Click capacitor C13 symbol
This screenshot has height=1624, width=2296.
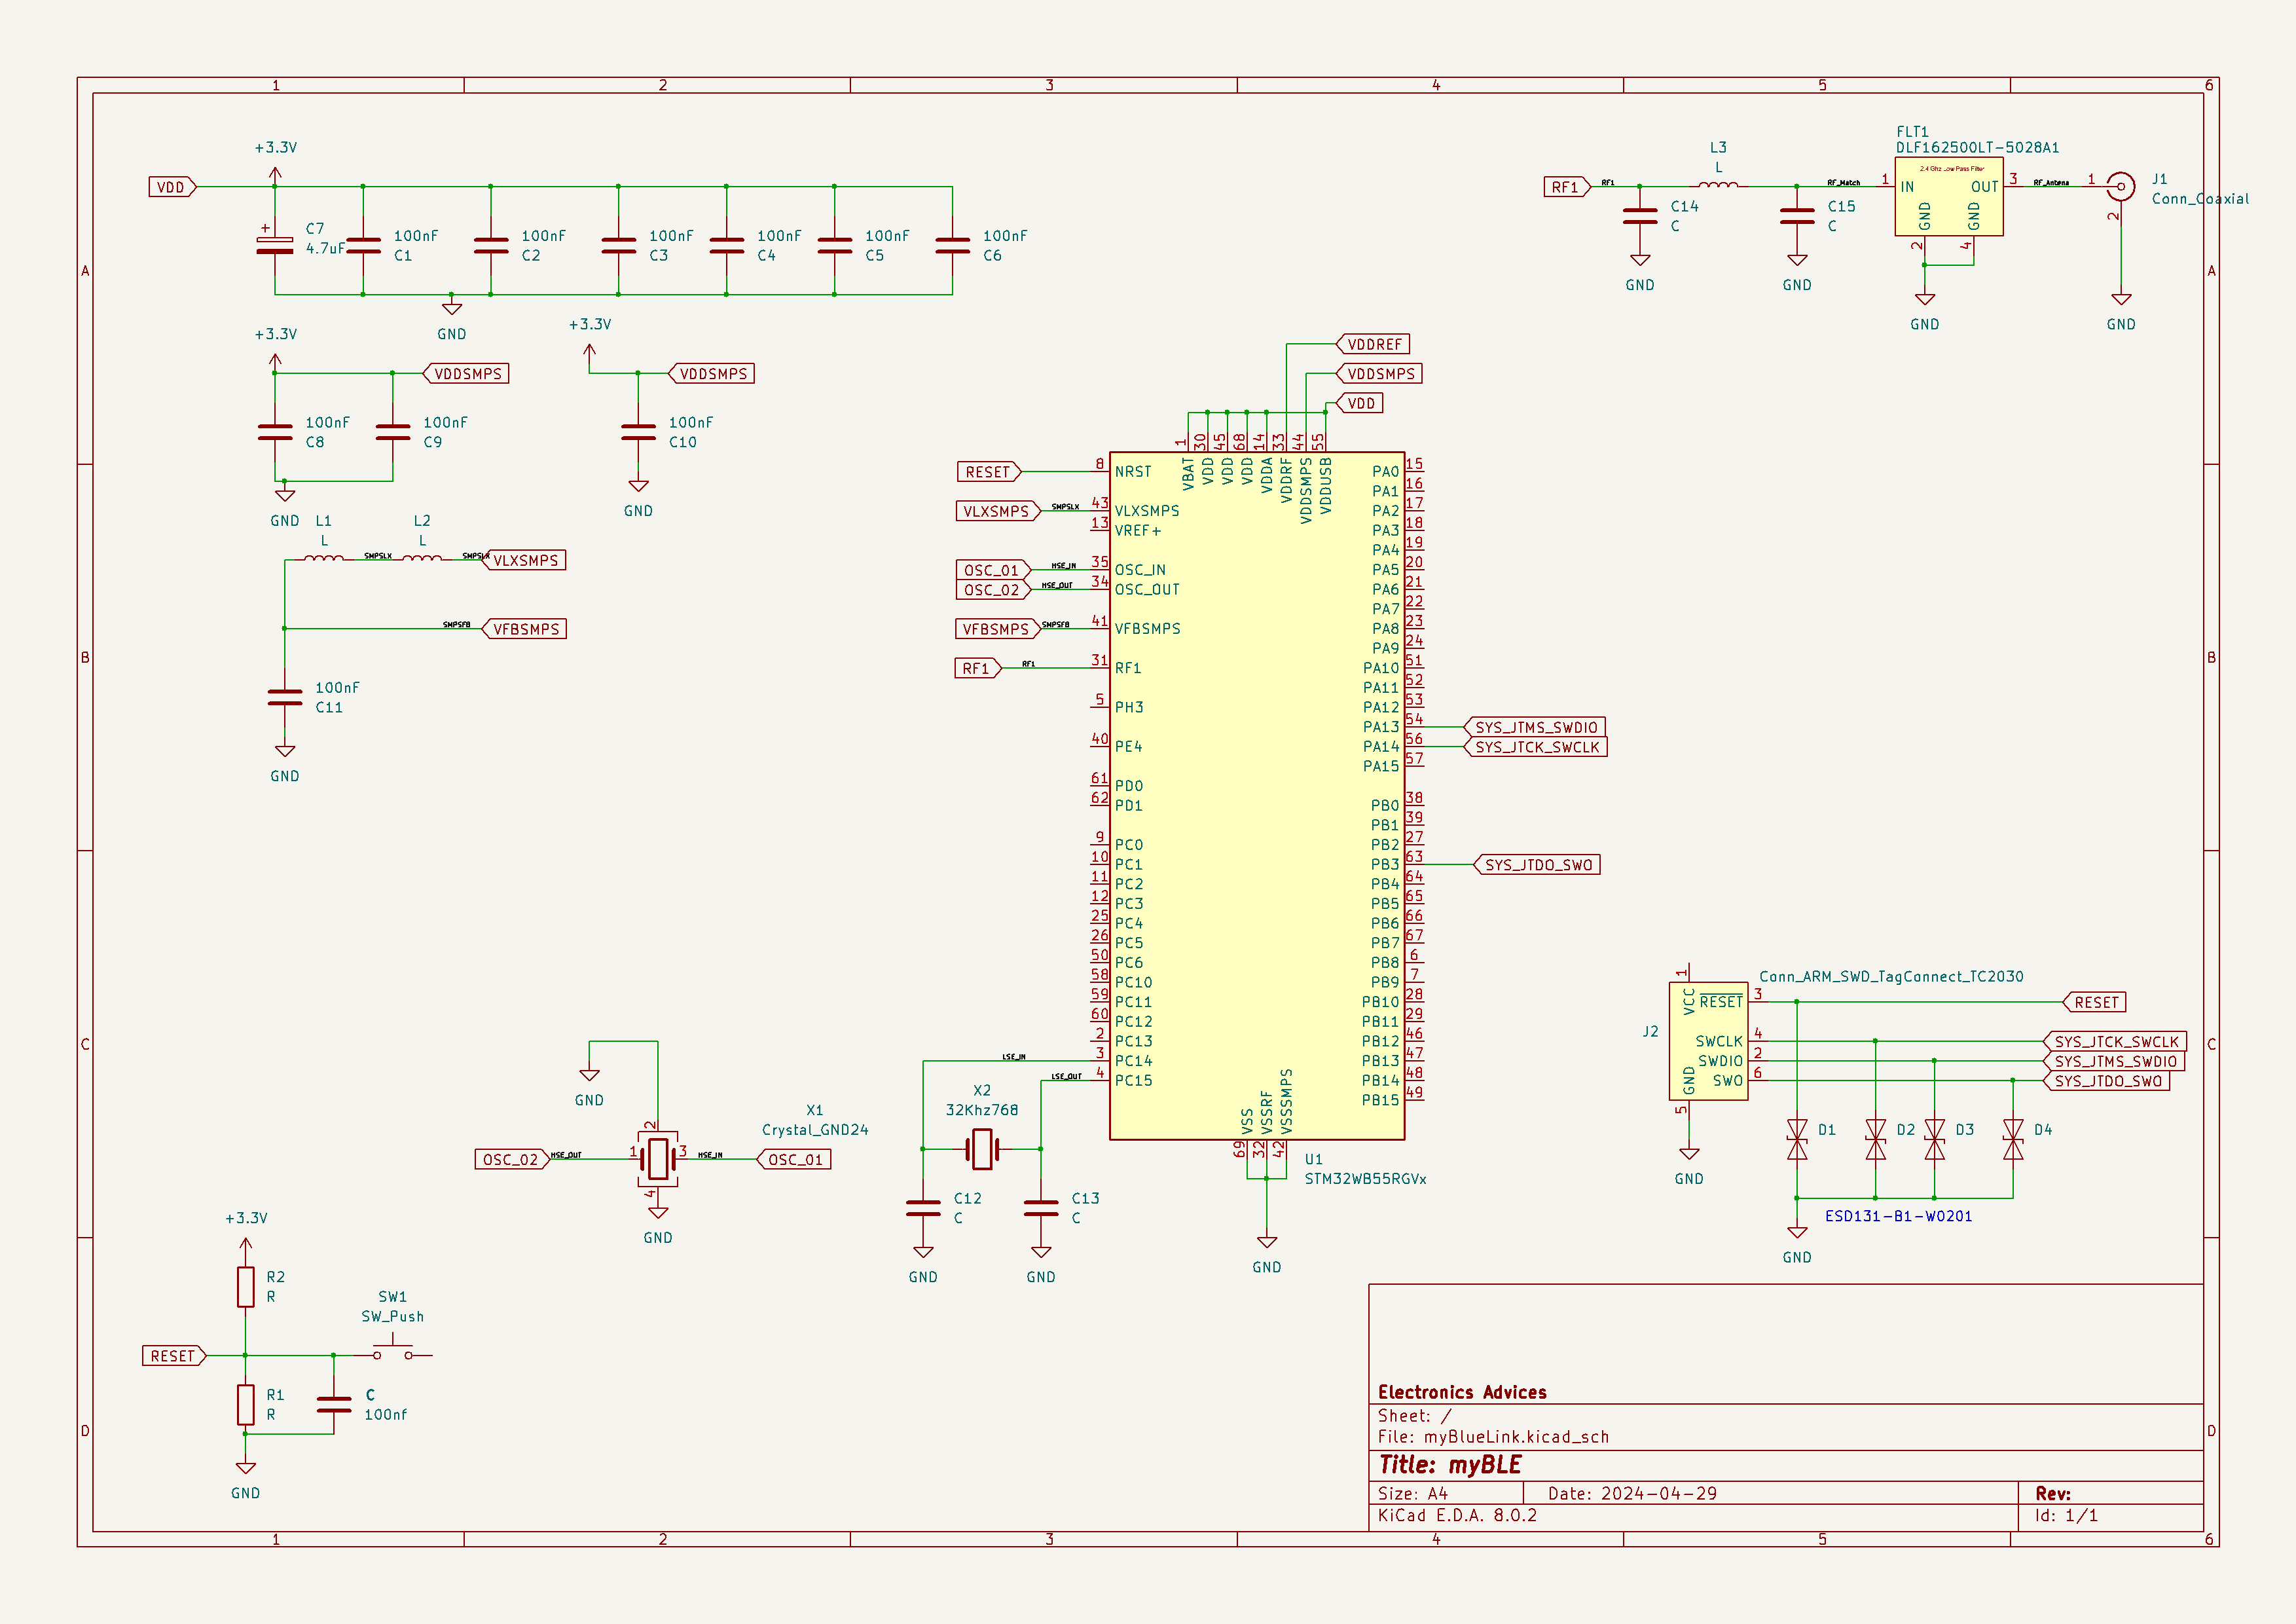[1041, 1208]
